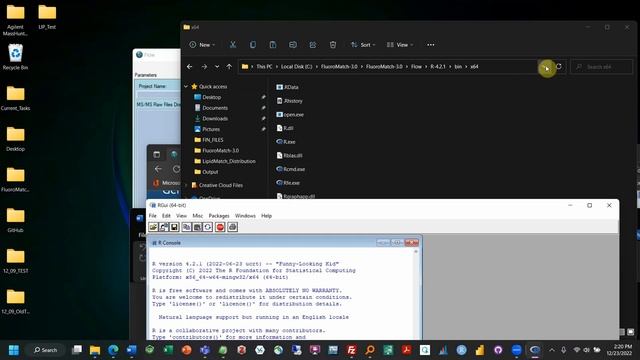Select LipidMatch_Distribution in navigation pane
Screen dimensions: 640x360
(x=229, y=161)
